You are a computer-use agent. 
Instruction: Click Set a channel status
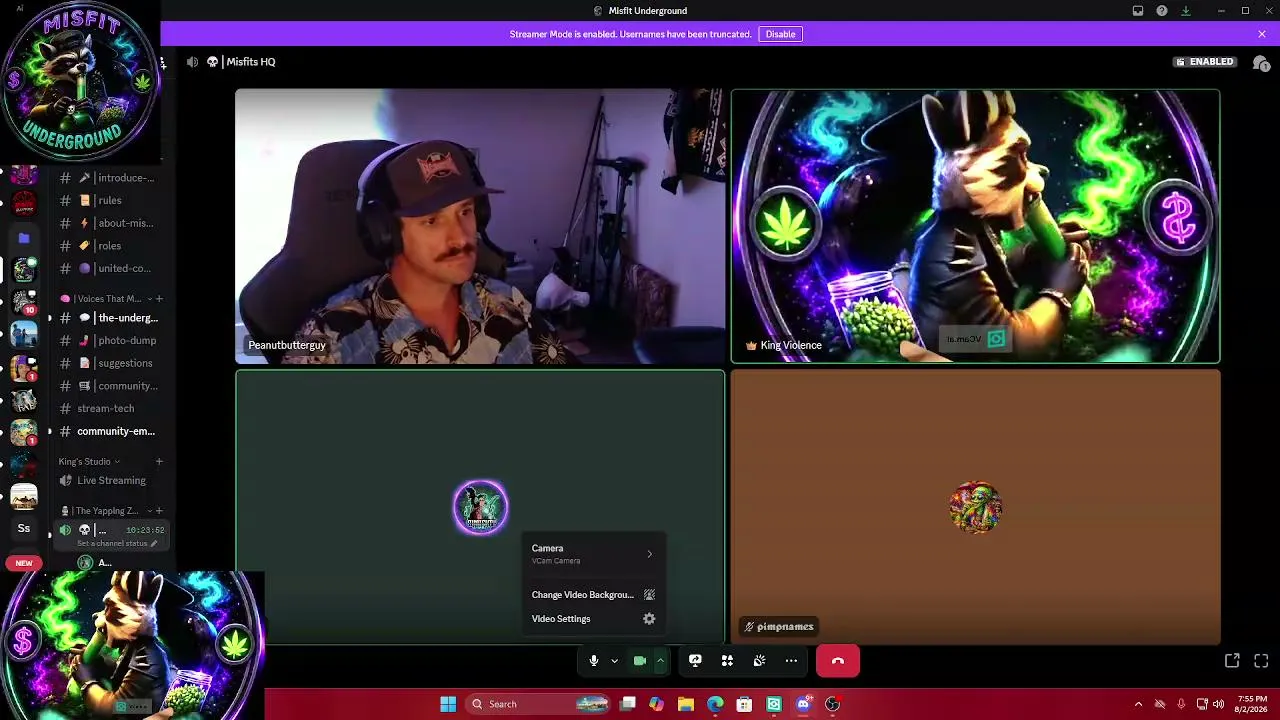(x=117, y=544)
